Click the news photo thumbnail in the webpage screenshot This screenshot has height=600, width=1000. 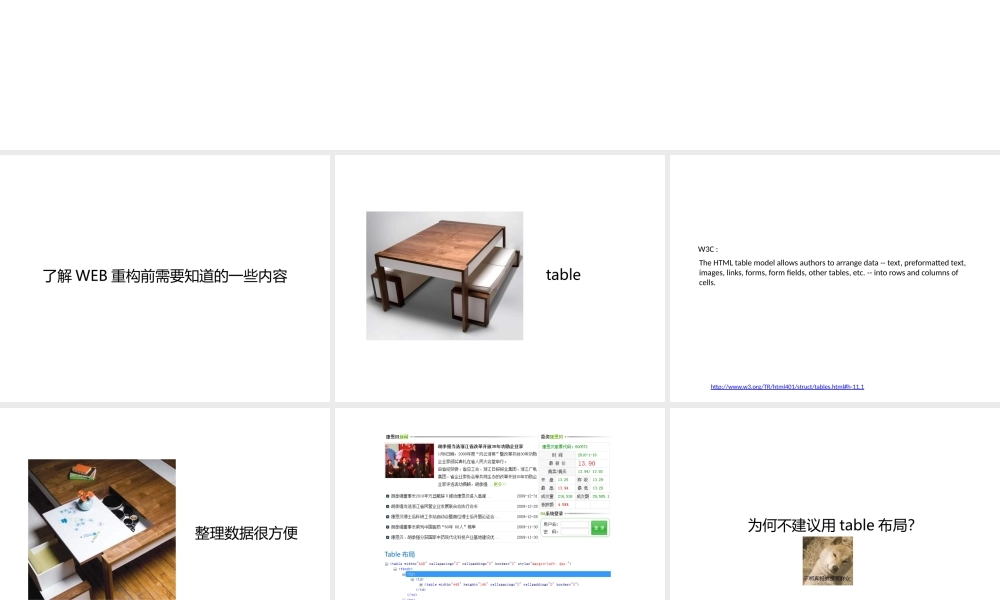click(410, 461)
